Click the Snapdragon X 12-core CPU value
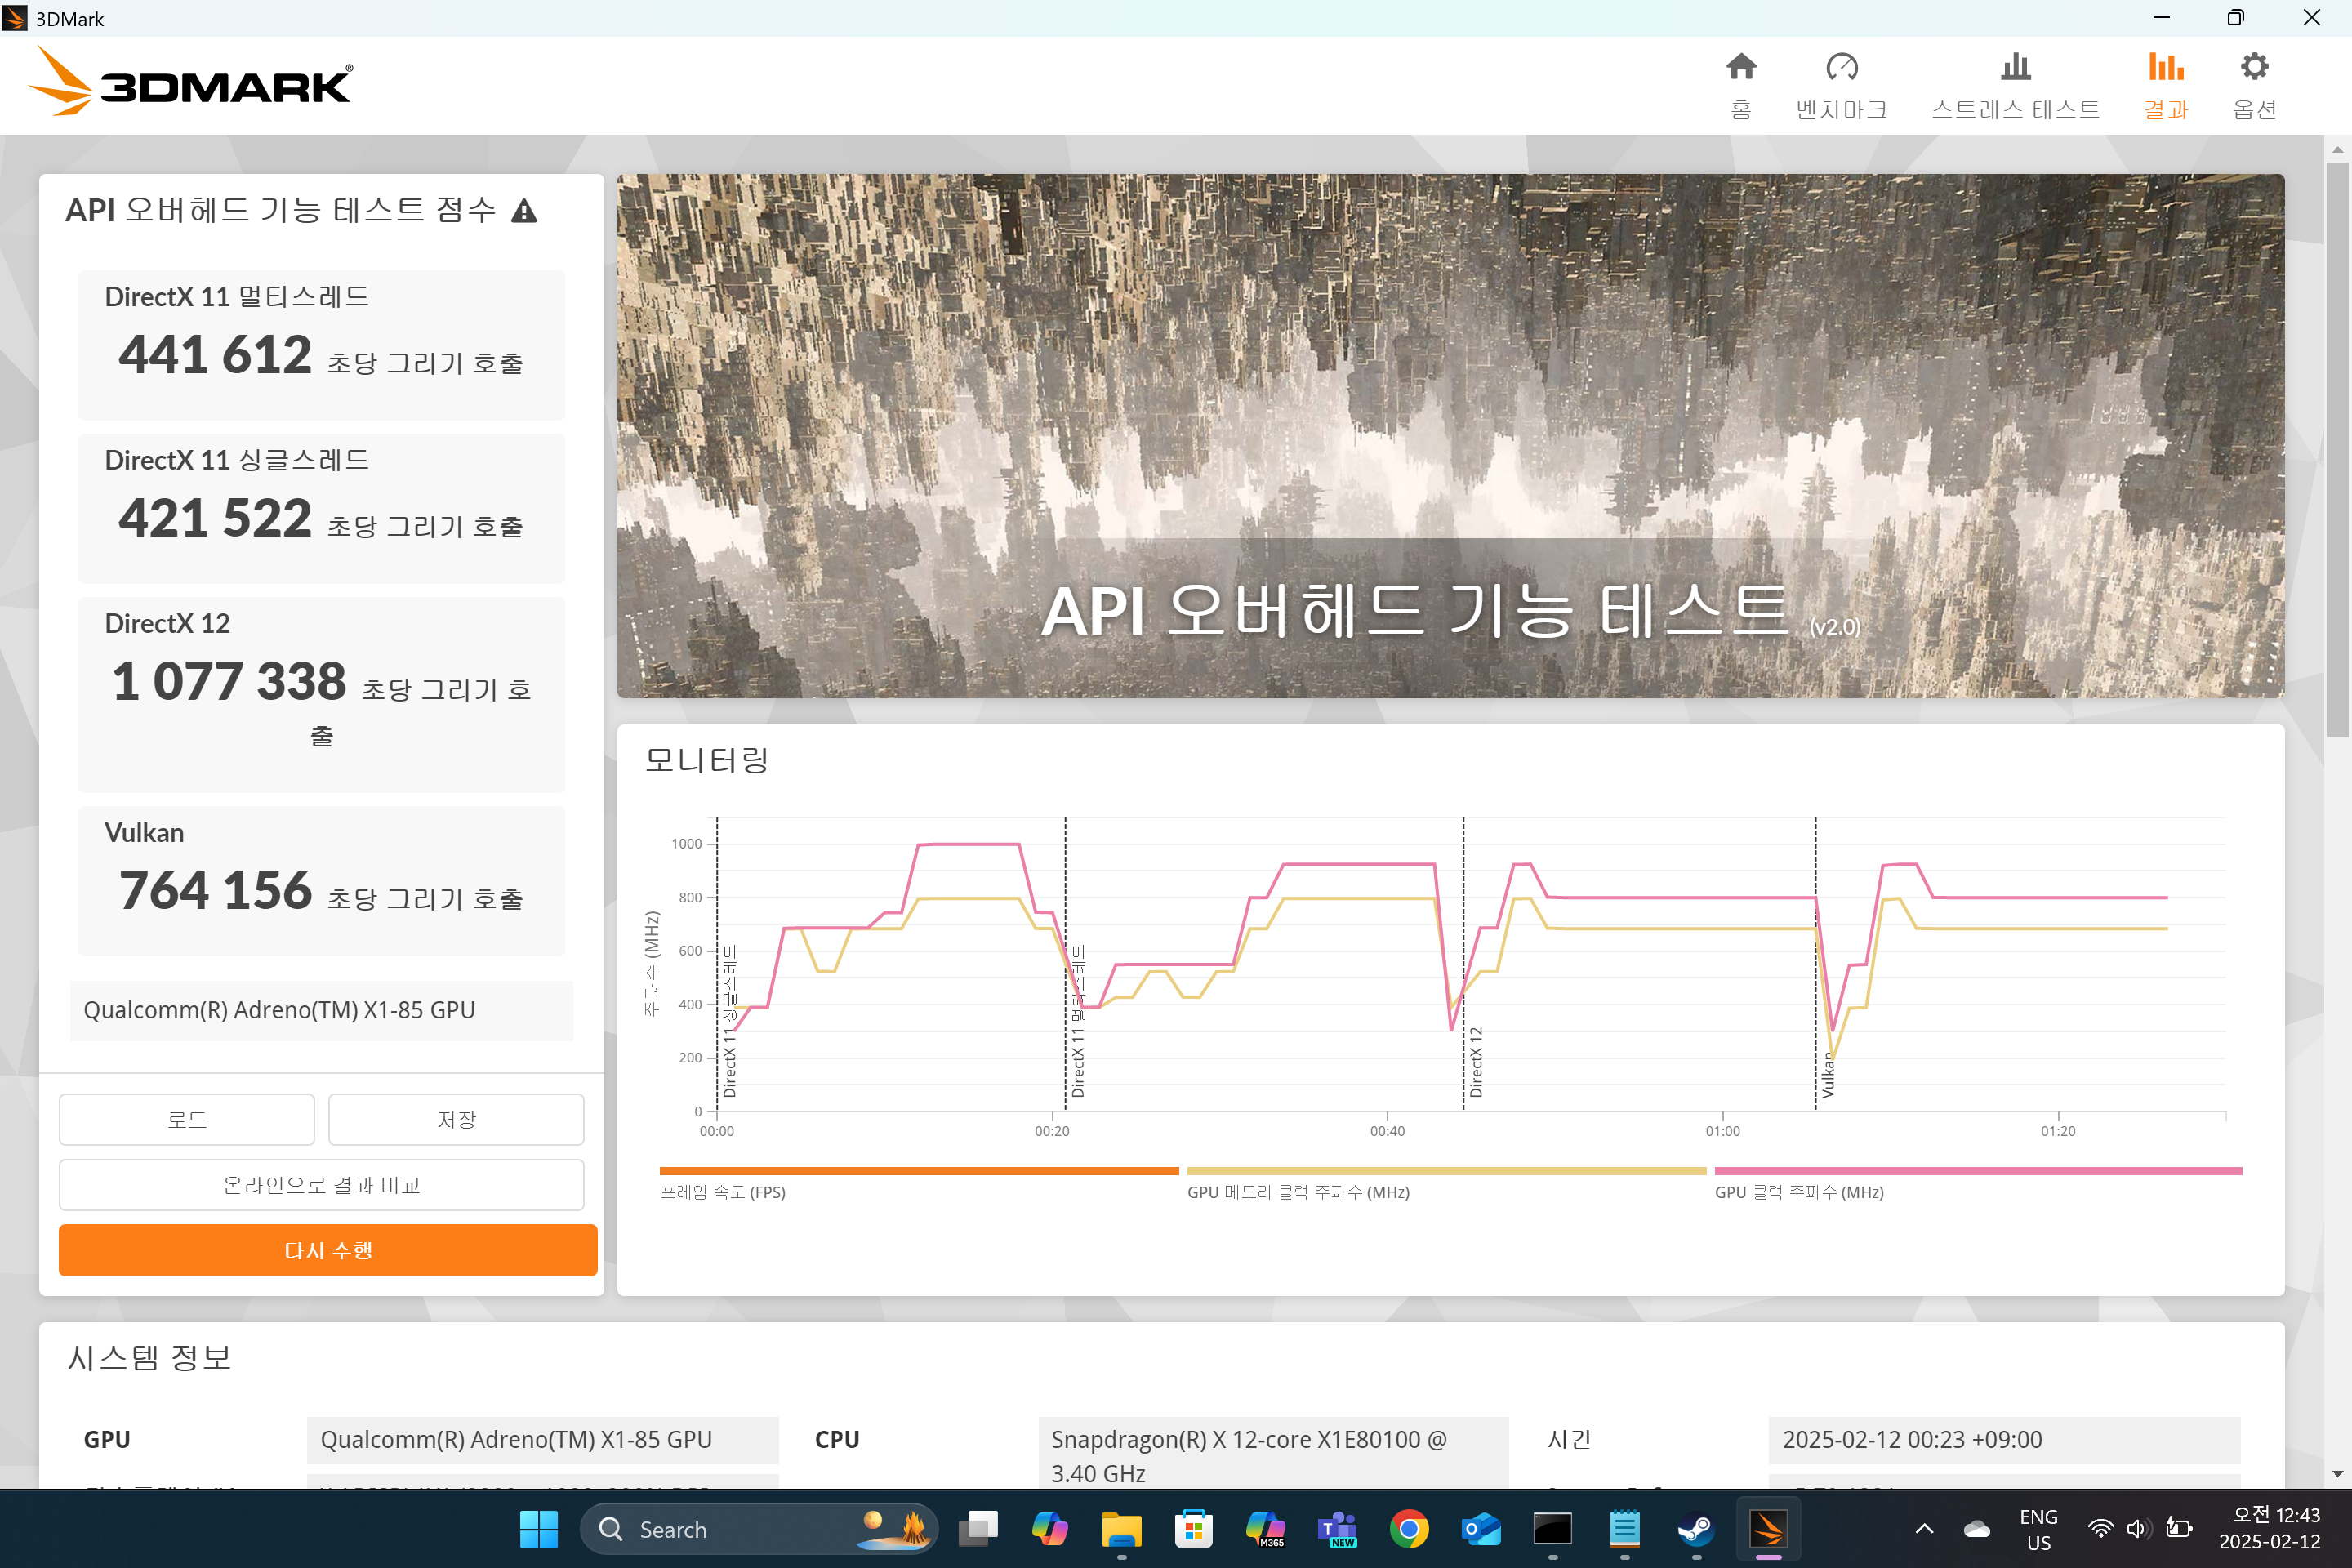The width and height of the screenshot is (2352, 1568). tap(1273, 1453)
